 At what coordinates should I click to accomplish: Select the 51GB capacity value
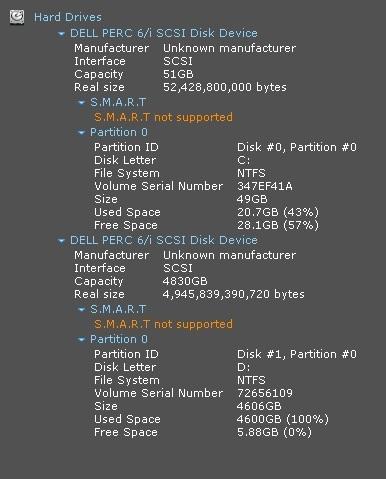click(x=178, y=74)
